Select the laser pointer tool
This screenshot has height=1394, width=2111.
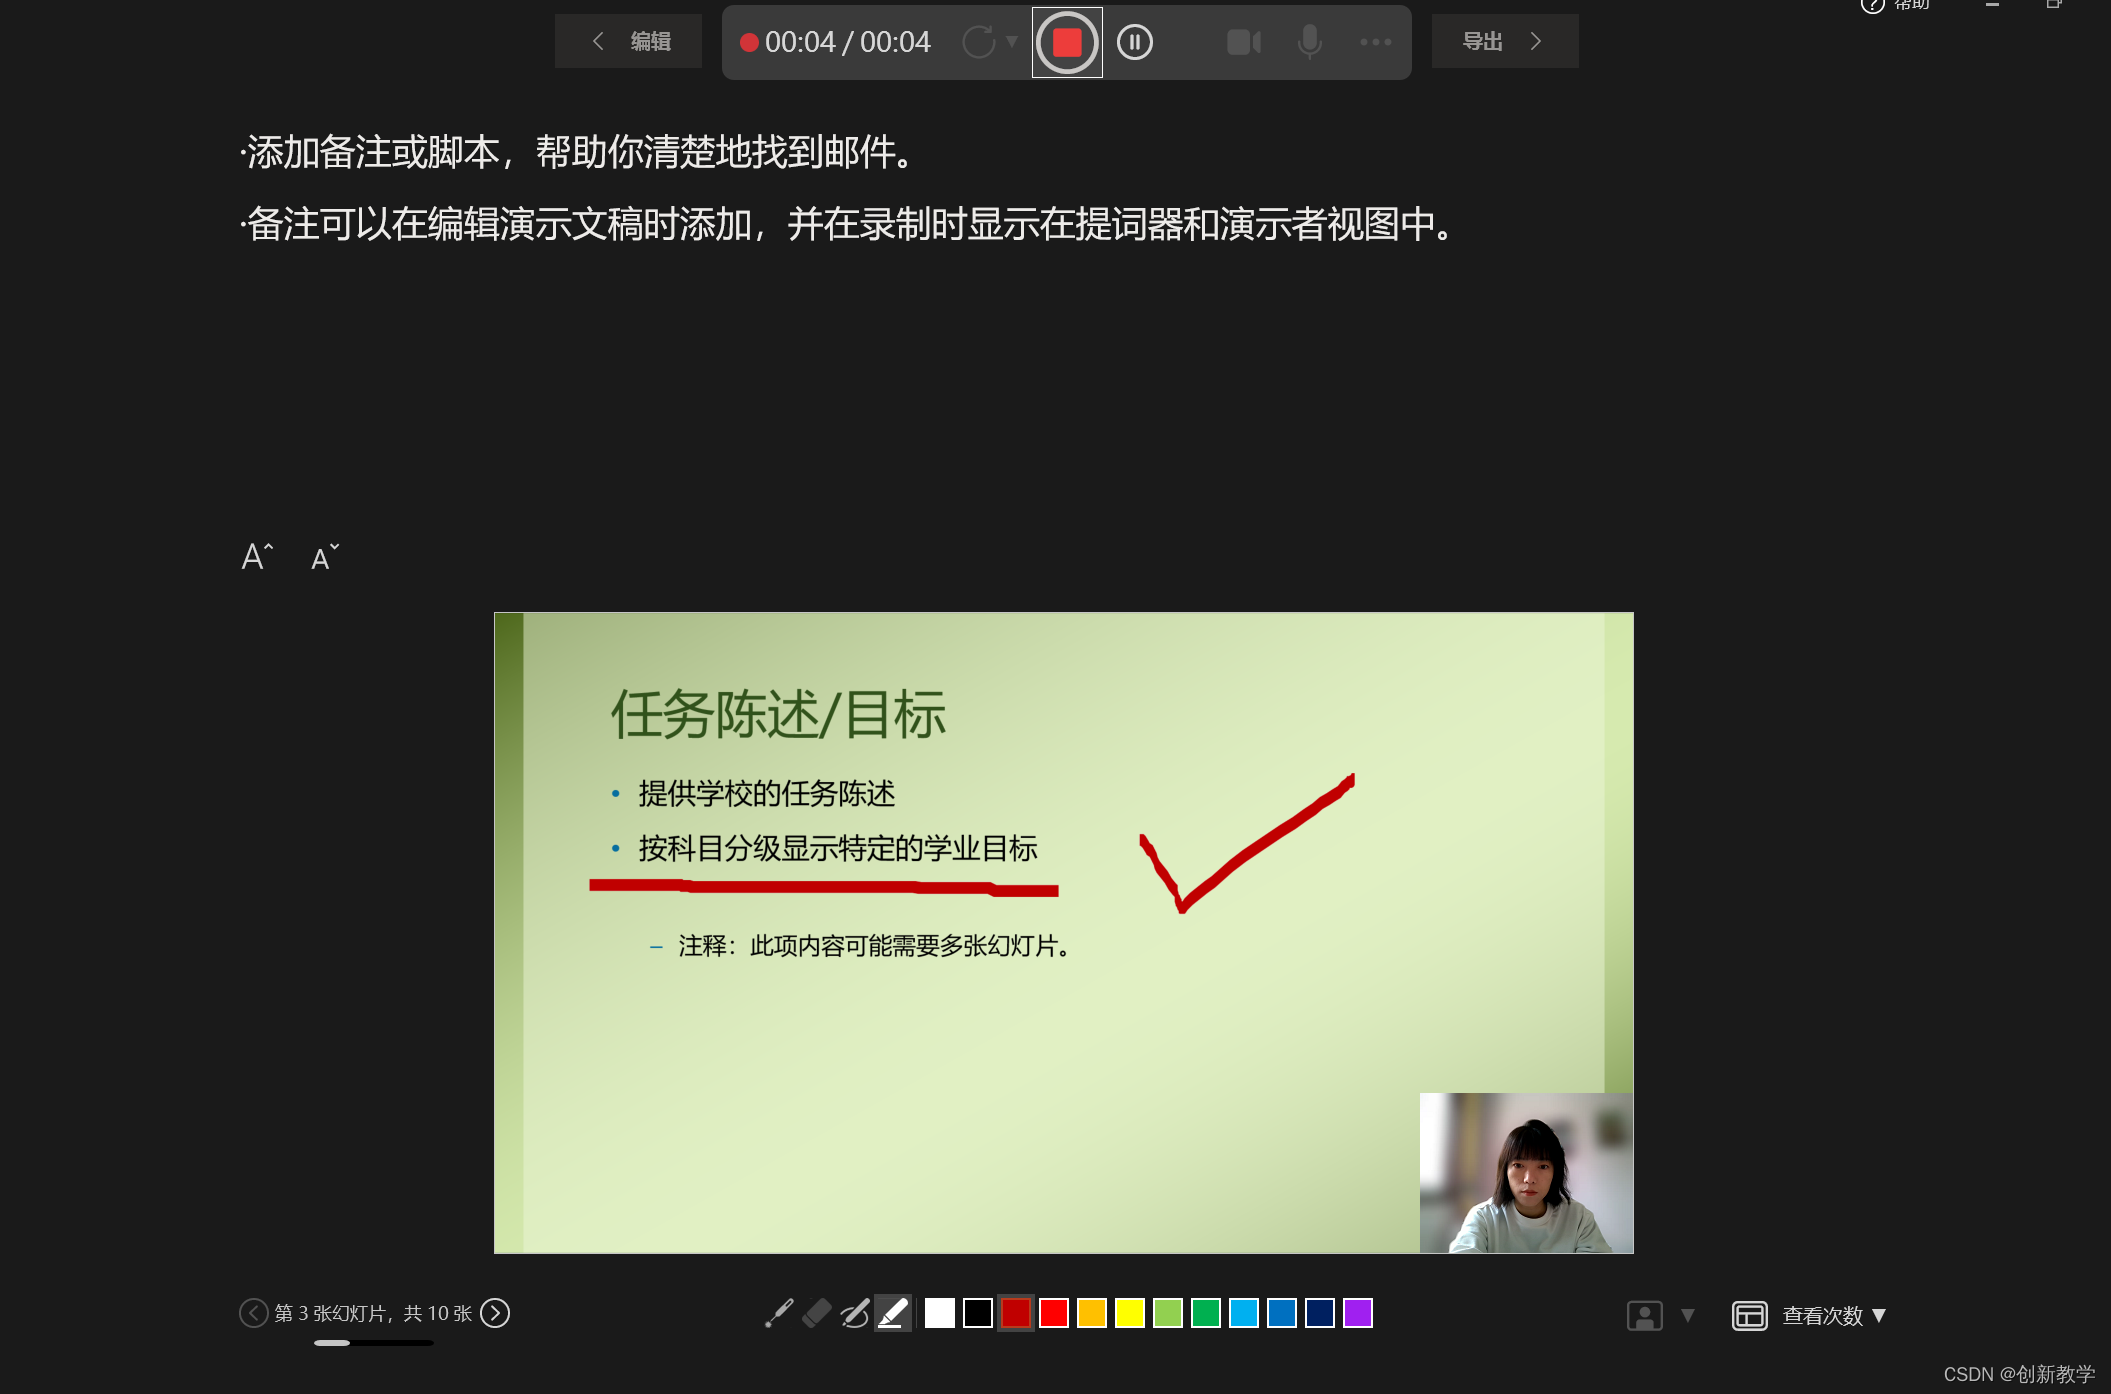[x=778, y=1313]
